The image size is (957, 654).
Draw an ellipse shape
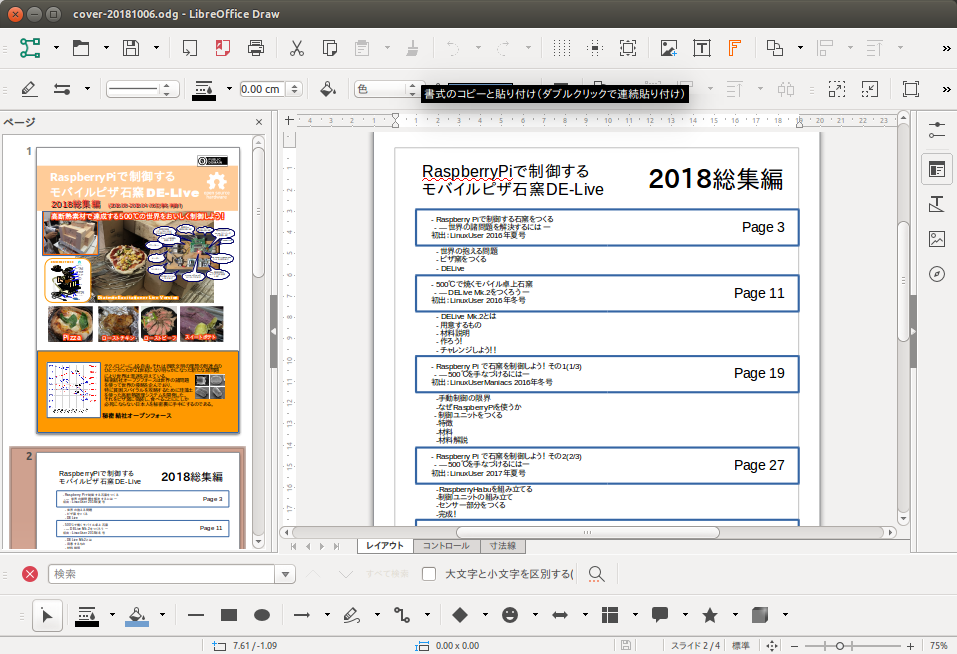pyautogui.click(x=262, y=615)
